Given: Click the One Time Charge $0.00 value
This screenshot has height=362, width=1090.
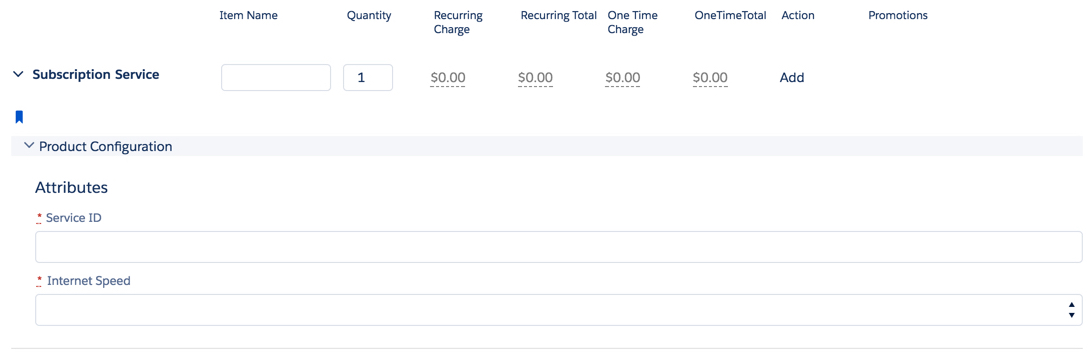Looking at the screenshot, I should coord(623,78).
